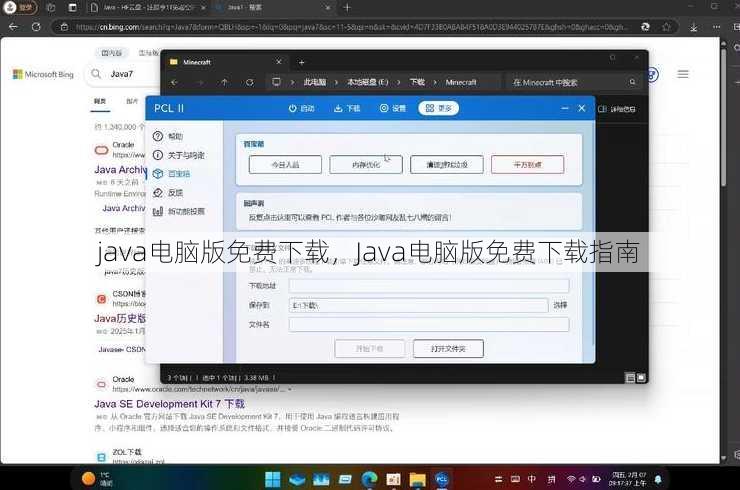Image resolution: width=740 pixels, height=490 pixels.
Task: Switch Explorer to details list view icon
Action: pyautogui.click(x=630, y=378)
